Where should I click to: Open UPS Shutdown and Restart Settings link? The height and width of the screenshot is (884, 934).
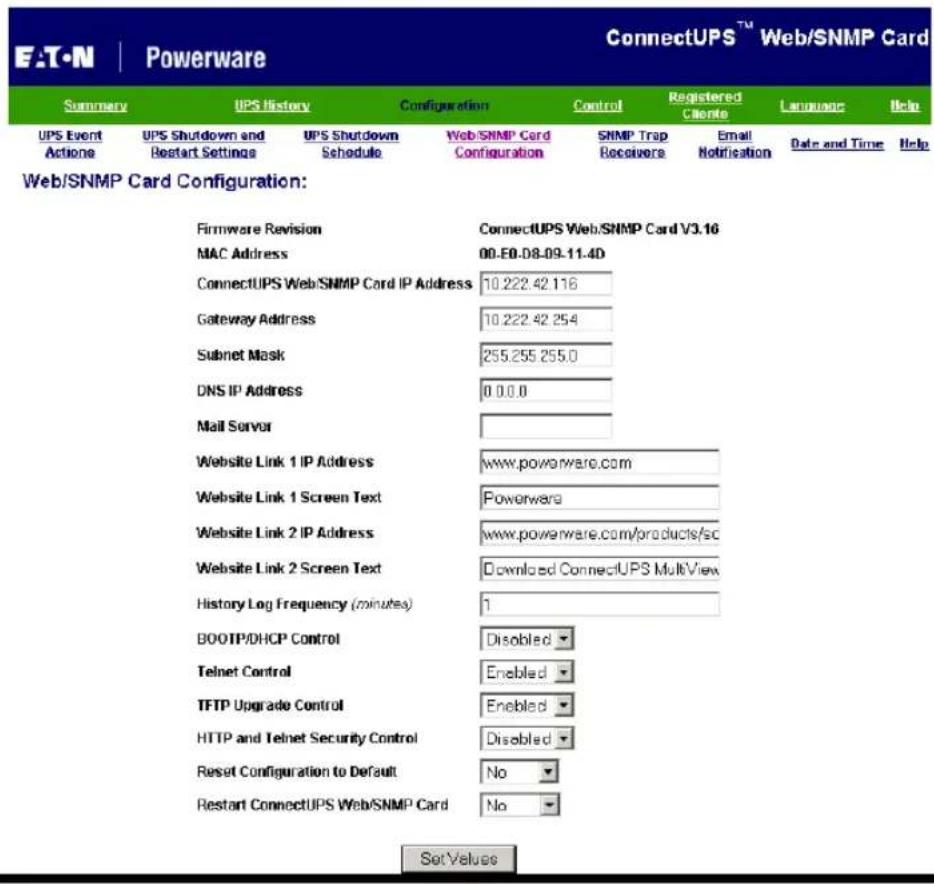[x=203, y=144]
